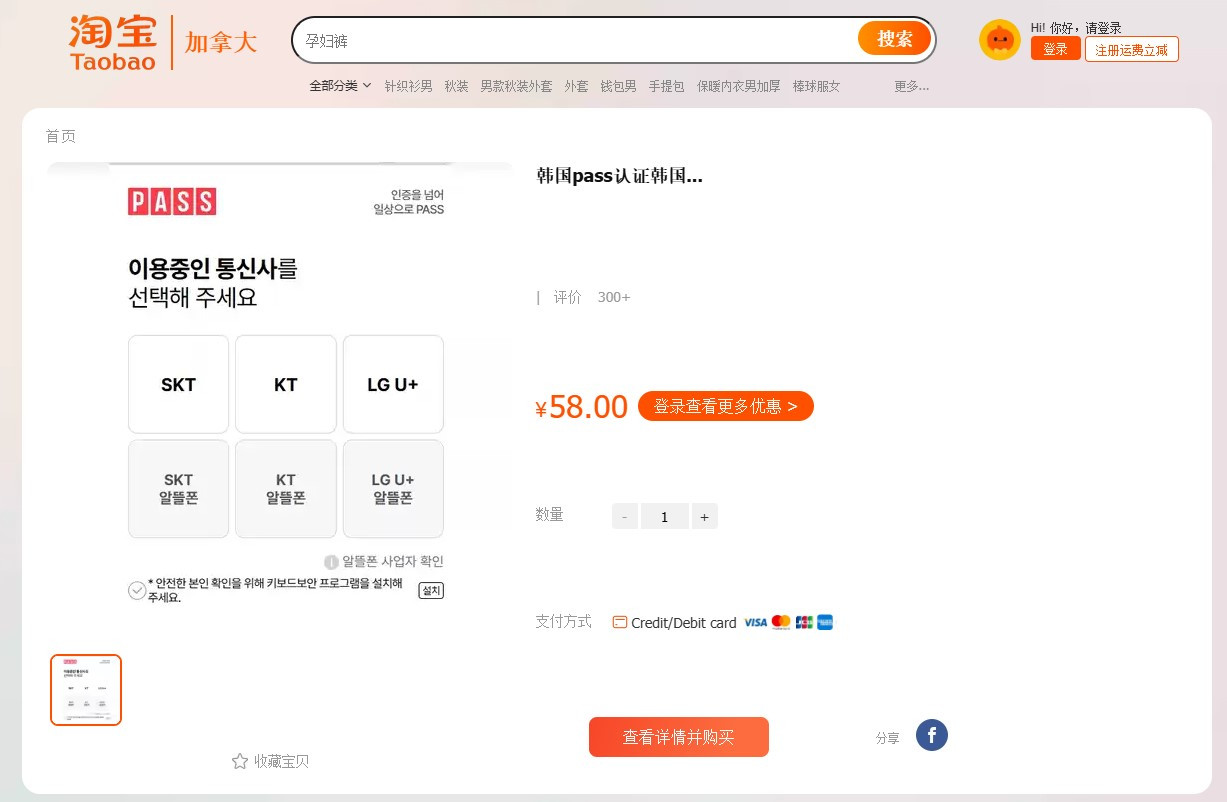Viewport: 1227px width, 802px height.
Task: Click the 查看详情并购买 button
Action: [678, 737]
